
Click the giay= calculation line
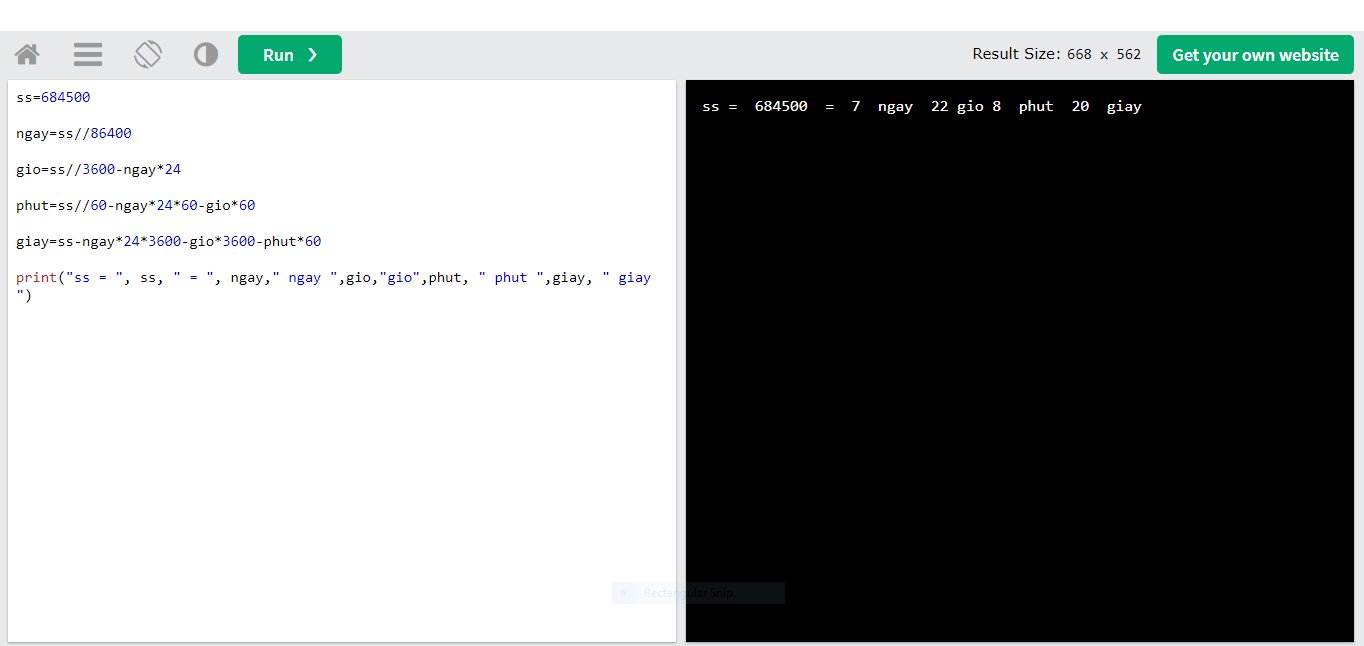(x=168, y=241)
